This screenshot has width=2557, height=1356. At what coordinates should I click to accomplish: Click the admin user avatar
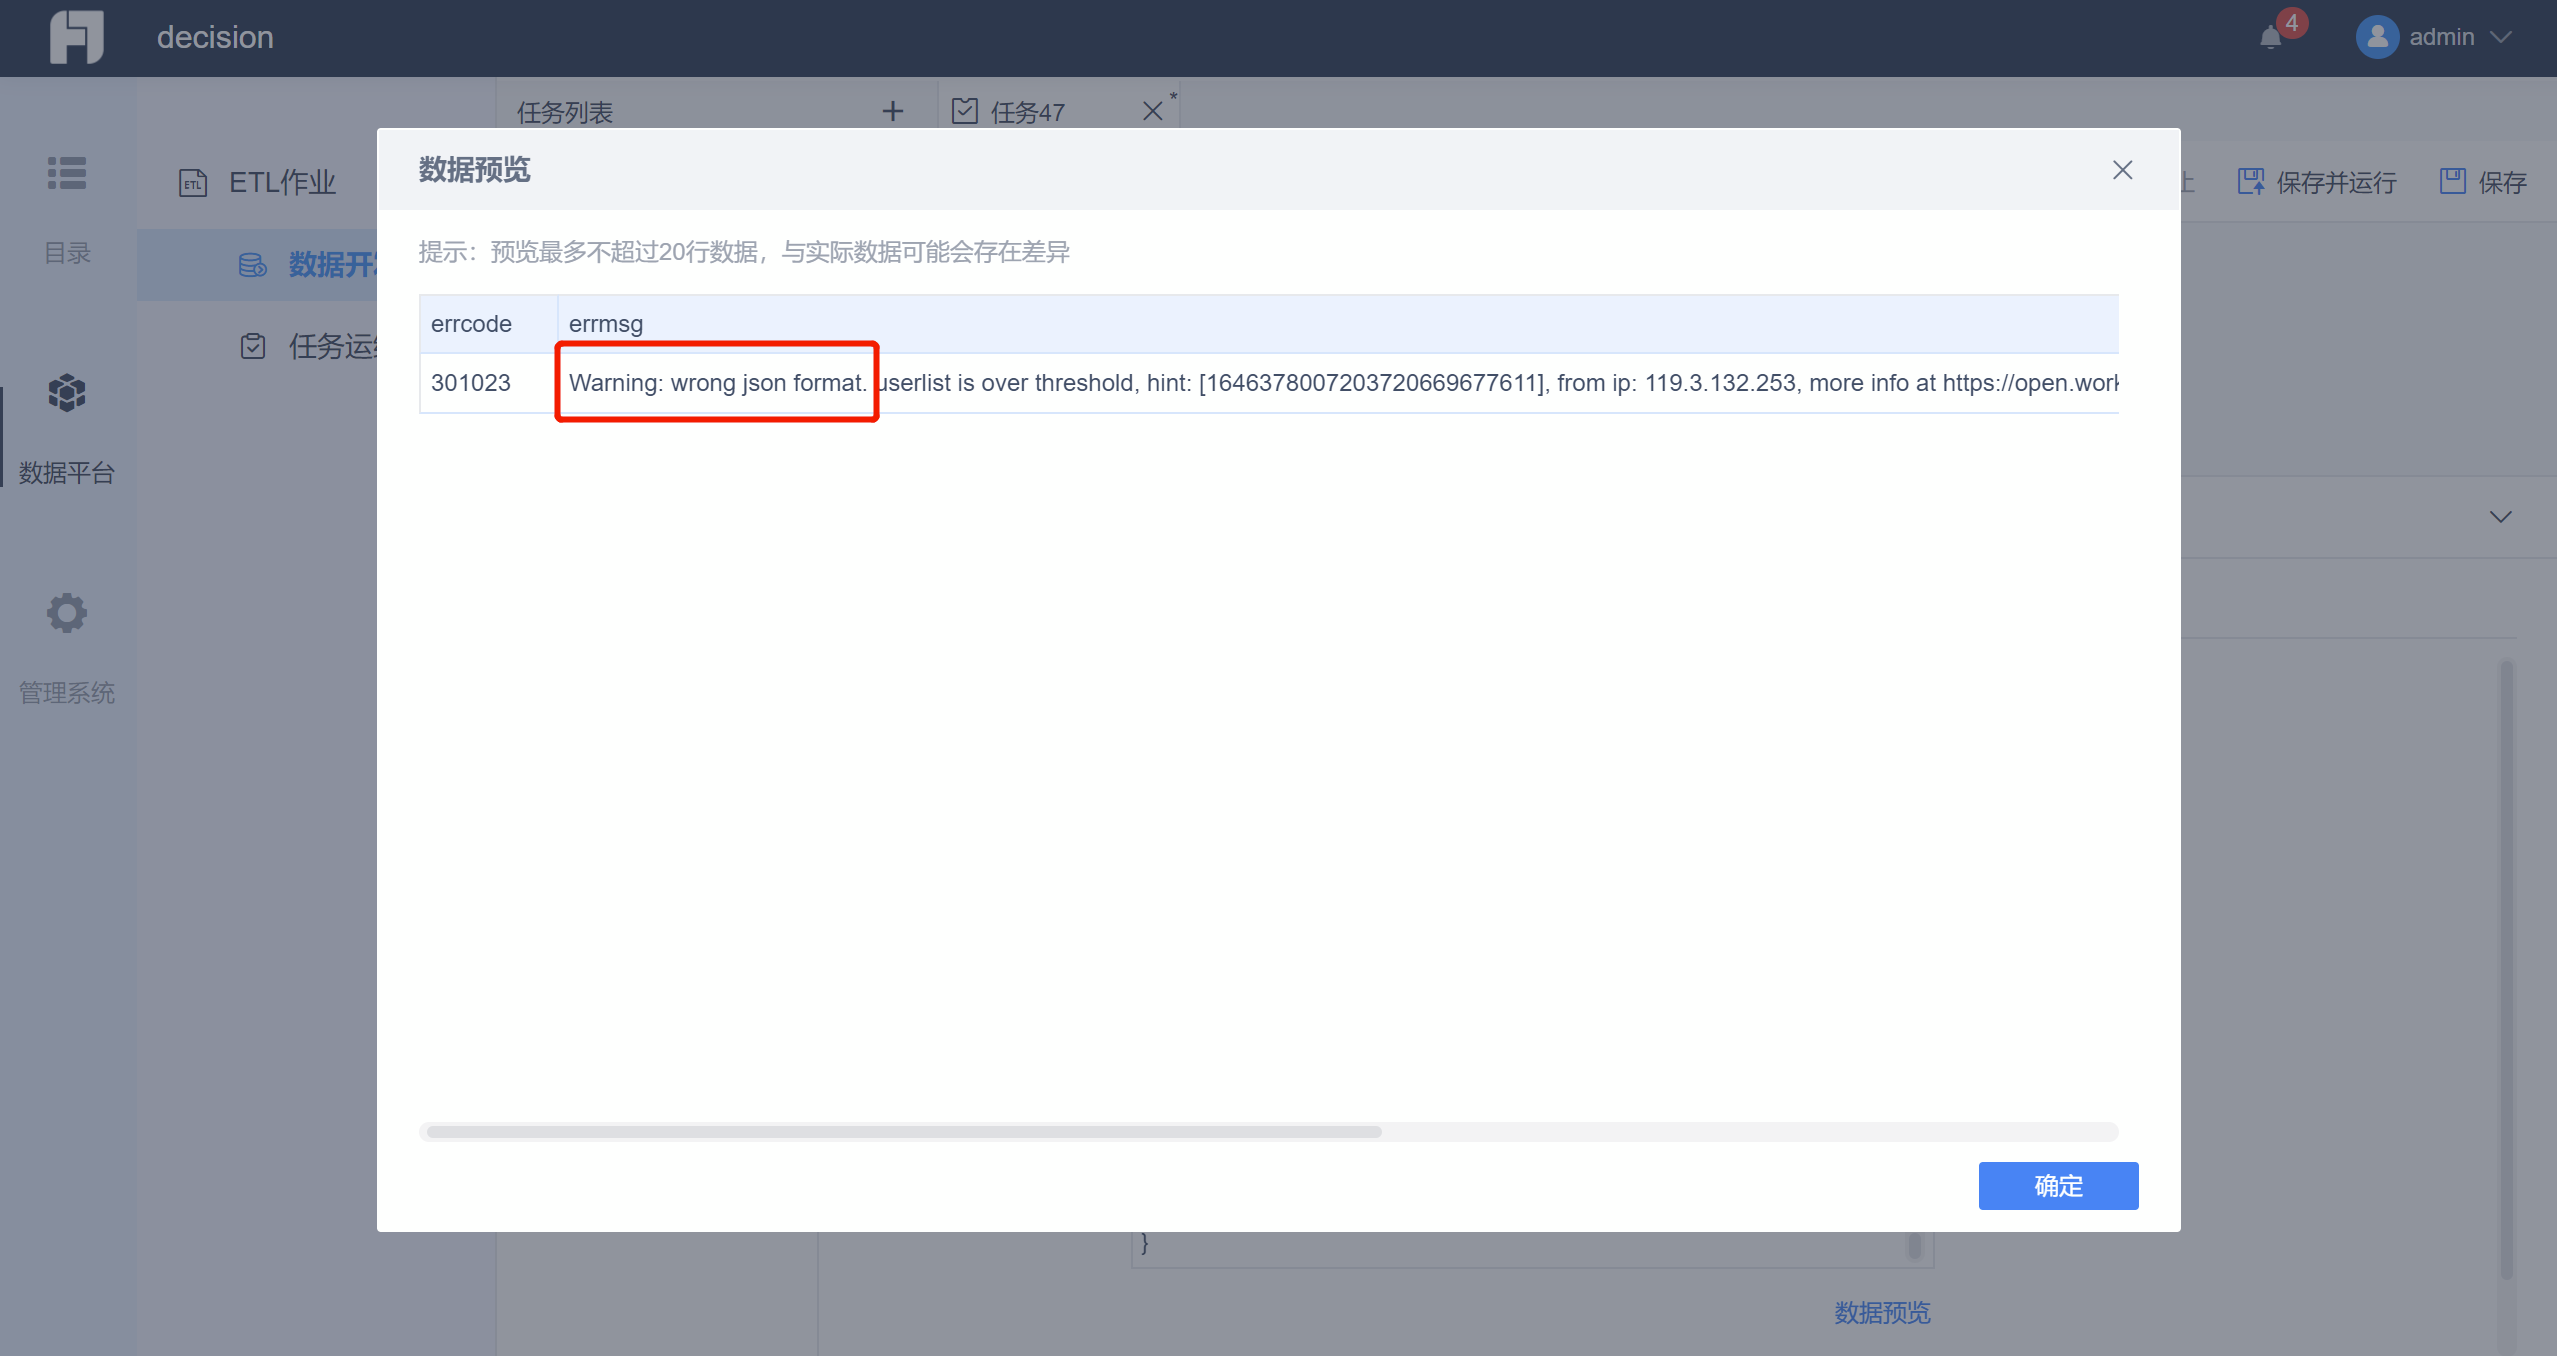tap(2376, 38)
